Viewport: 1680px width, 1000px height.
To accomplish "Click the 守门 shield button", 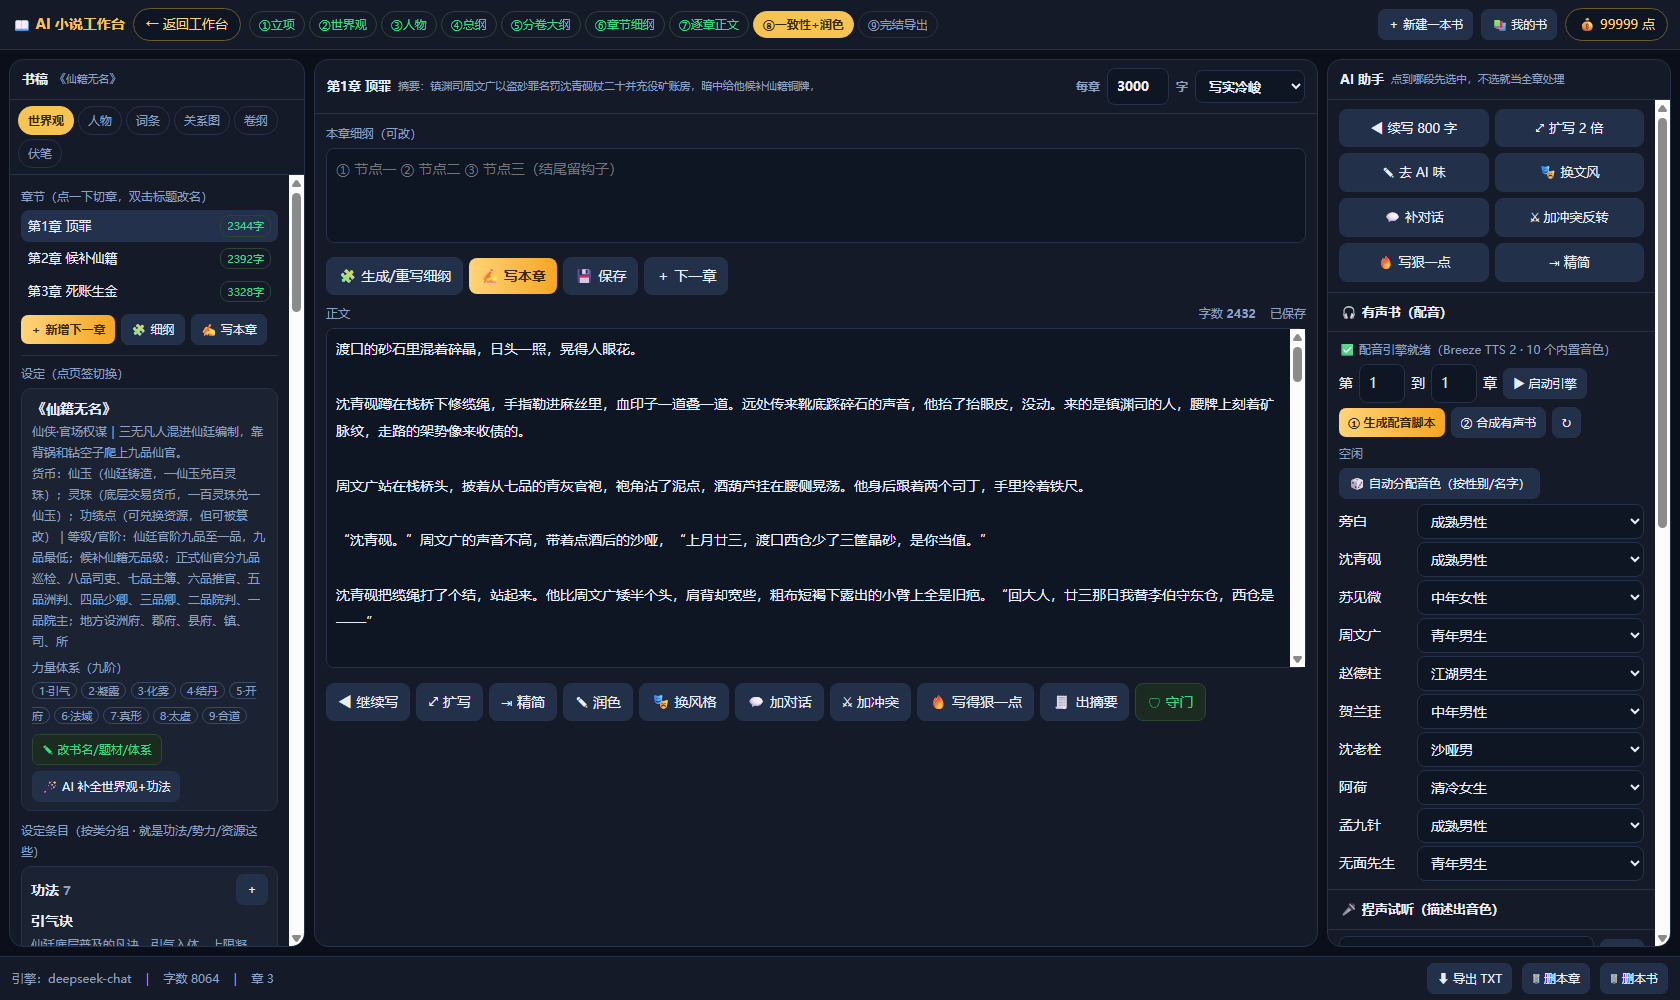I will click(1170, 702).
